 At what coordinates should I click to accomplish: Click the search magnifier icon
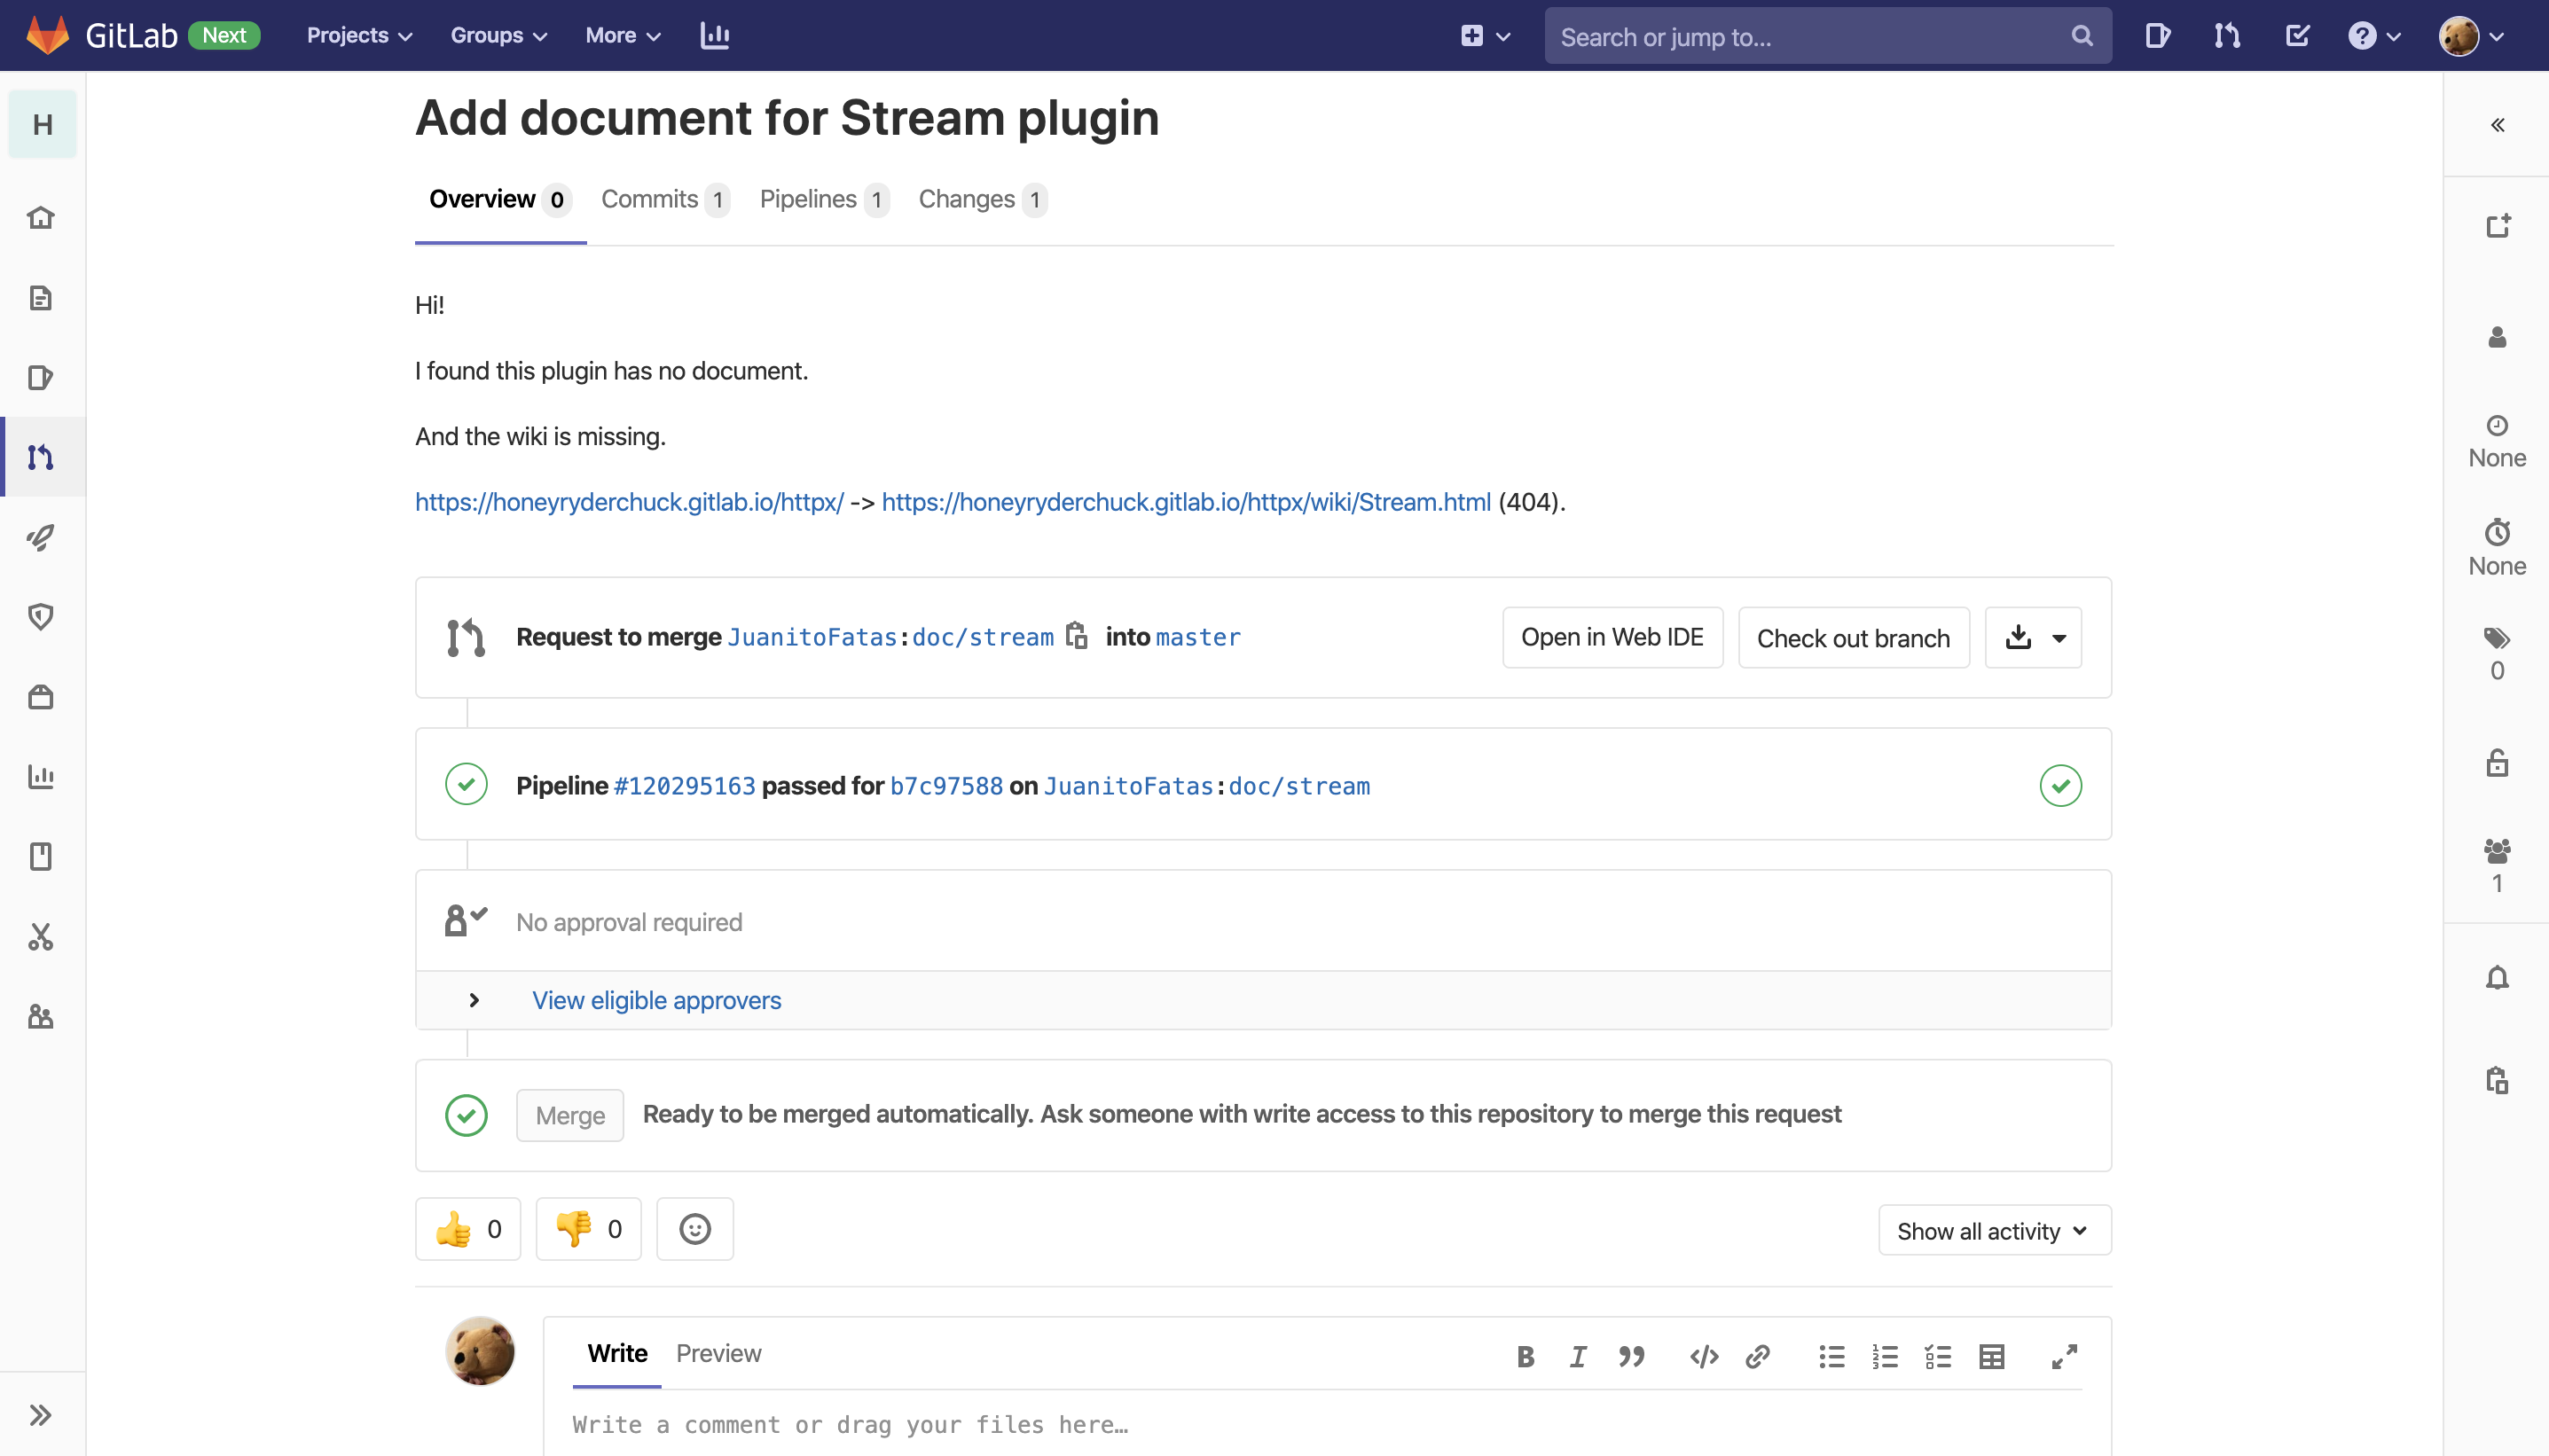tap(2082, 36)
